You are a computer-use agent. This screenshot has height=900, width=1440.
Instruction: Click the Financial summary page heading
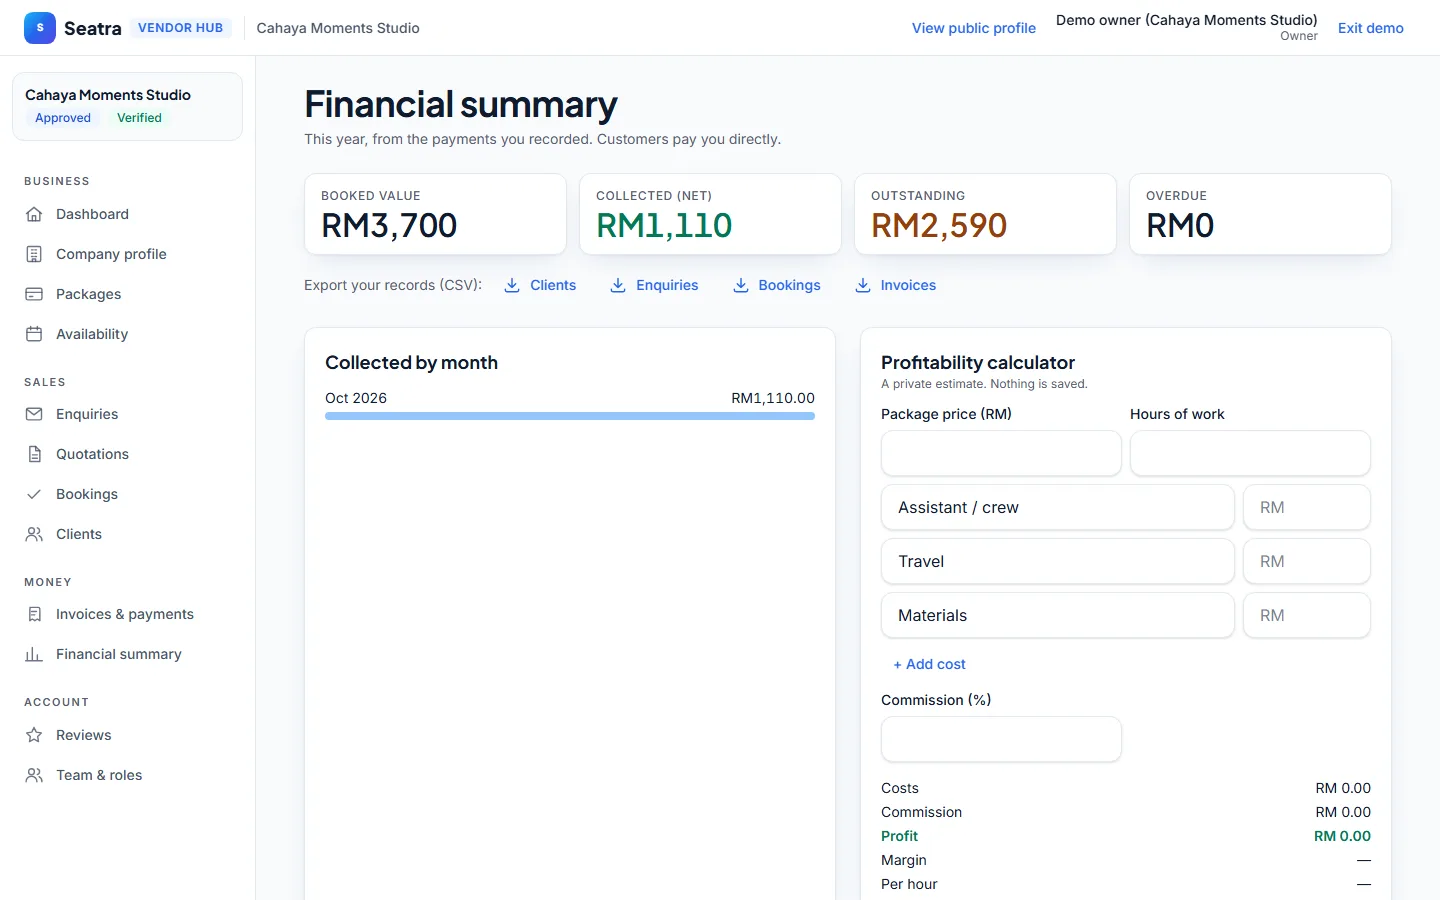(x=461, y=105)
